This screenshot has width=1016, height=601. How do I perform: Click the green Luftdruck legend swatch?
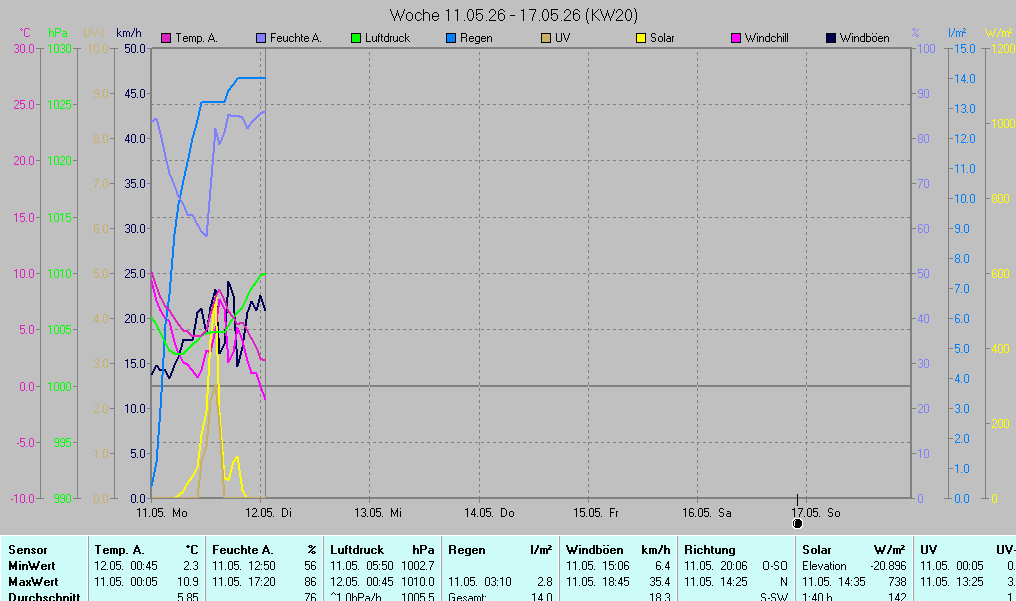(356, 38)
